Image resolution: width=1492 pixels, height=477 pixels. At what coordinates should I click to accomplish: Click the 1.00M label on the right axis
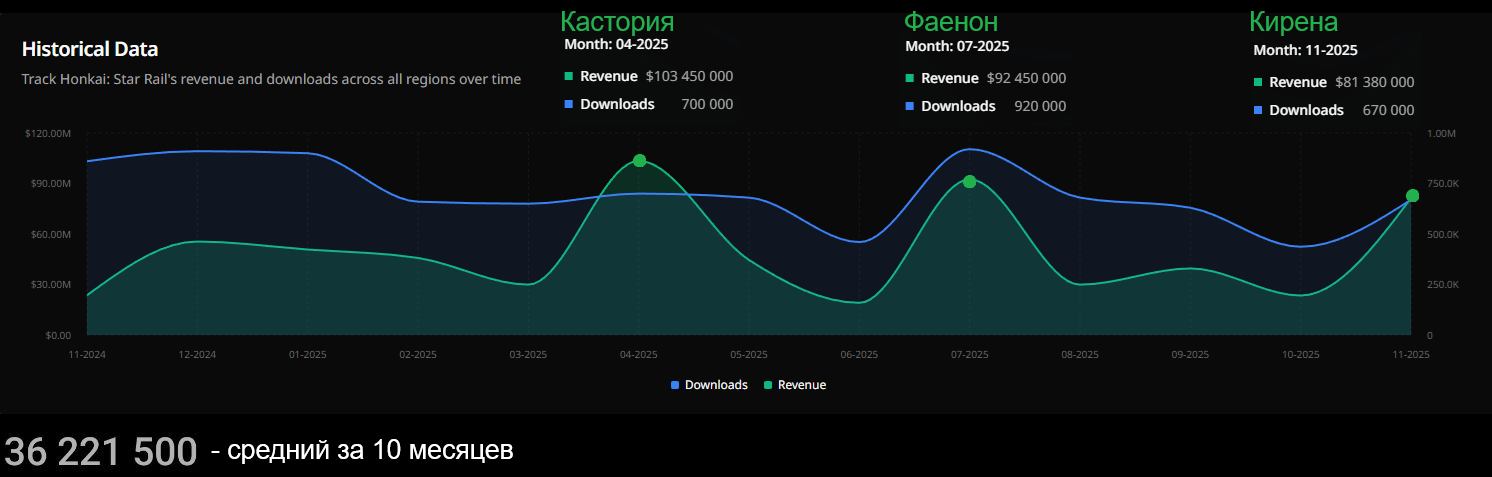(1442, 134)
